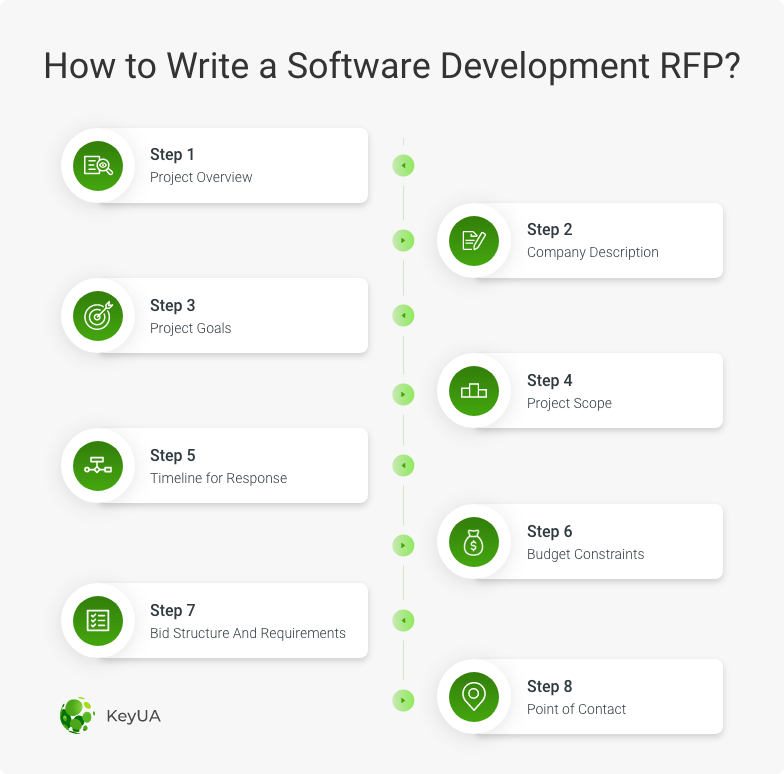Viewport: 784px width, 774px height.
Task: Click the timeline arrow marker beside Step 1
Action: coord(403,166)
